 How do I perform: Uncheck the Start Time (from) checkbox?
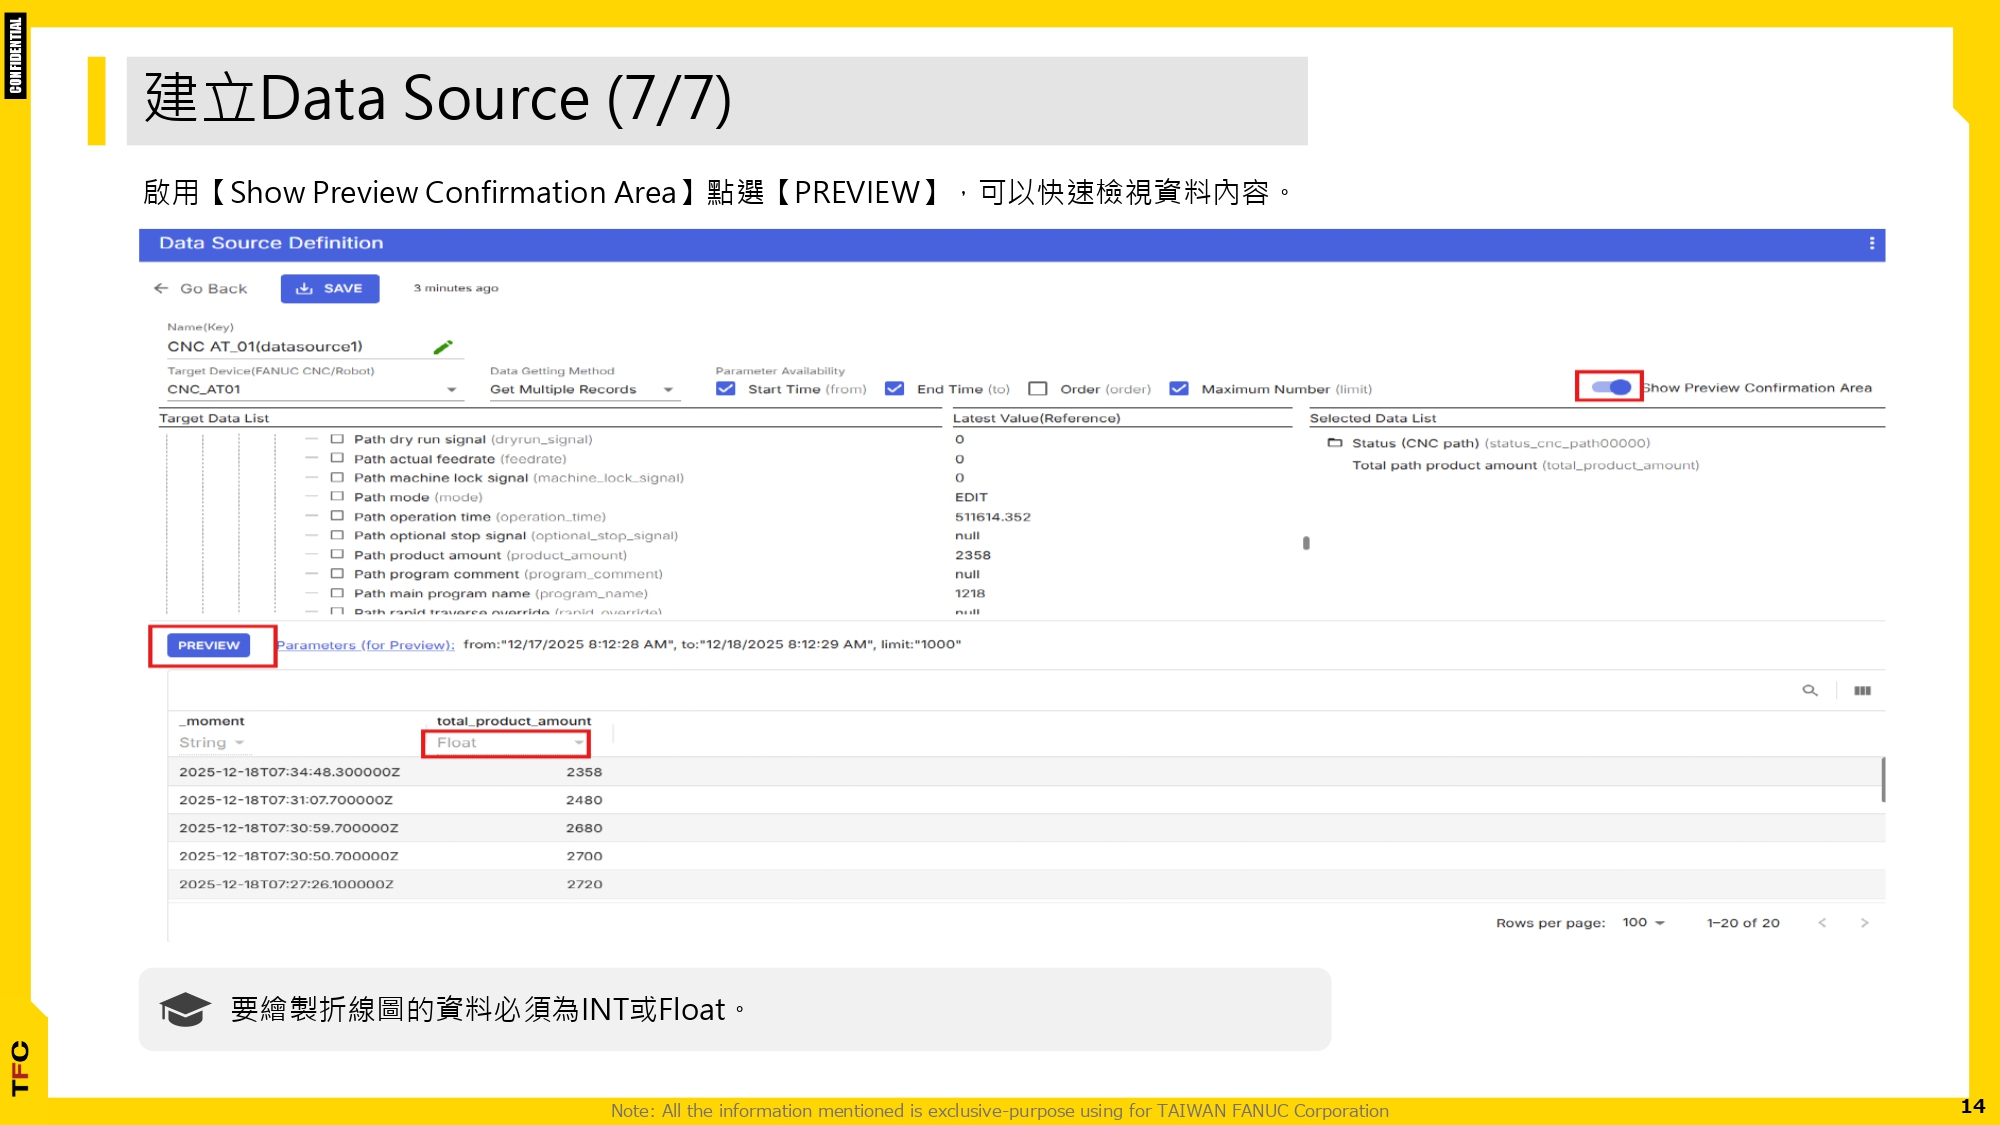click(725, 388)
